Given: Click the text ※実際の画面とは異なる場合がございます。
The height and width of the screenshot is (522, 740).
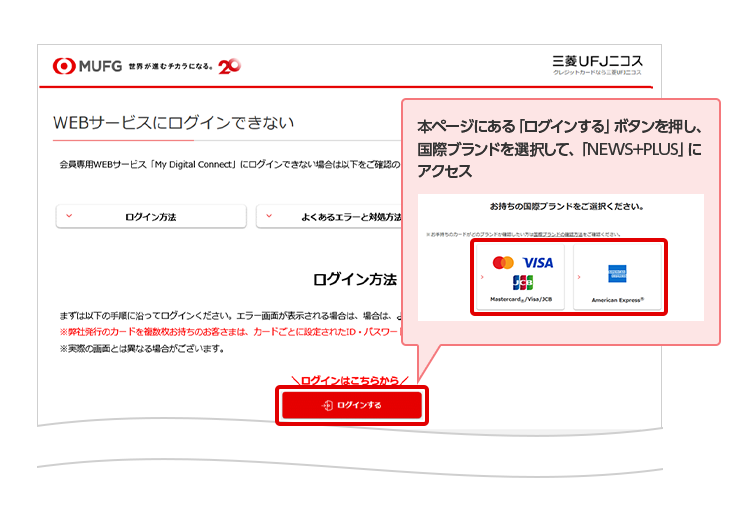Looking at the screenshot, I should pos(143,349).
